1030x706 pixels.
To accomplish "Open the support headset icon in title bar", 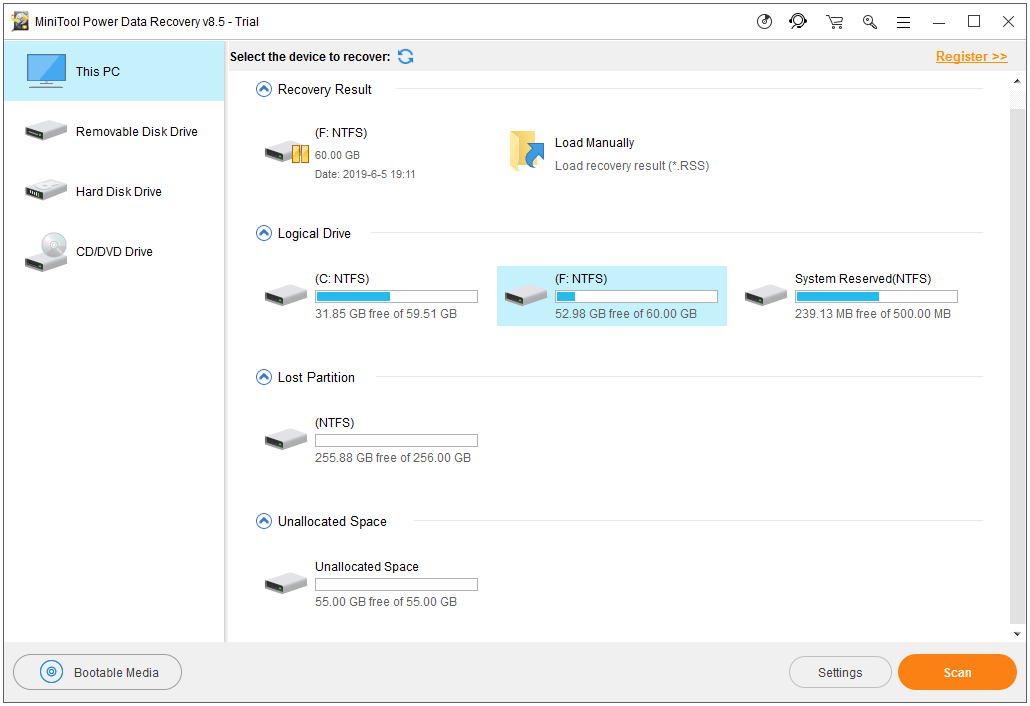I will (x=798, y=22).
